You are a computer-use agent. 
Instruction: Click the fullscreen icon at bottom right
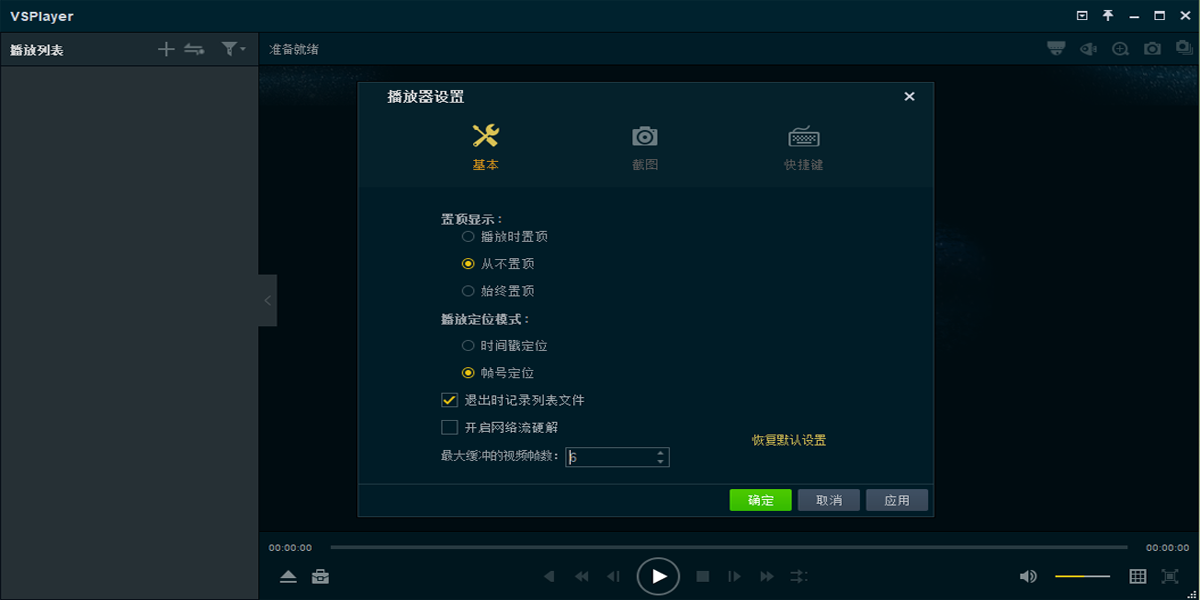(1170, 577)
